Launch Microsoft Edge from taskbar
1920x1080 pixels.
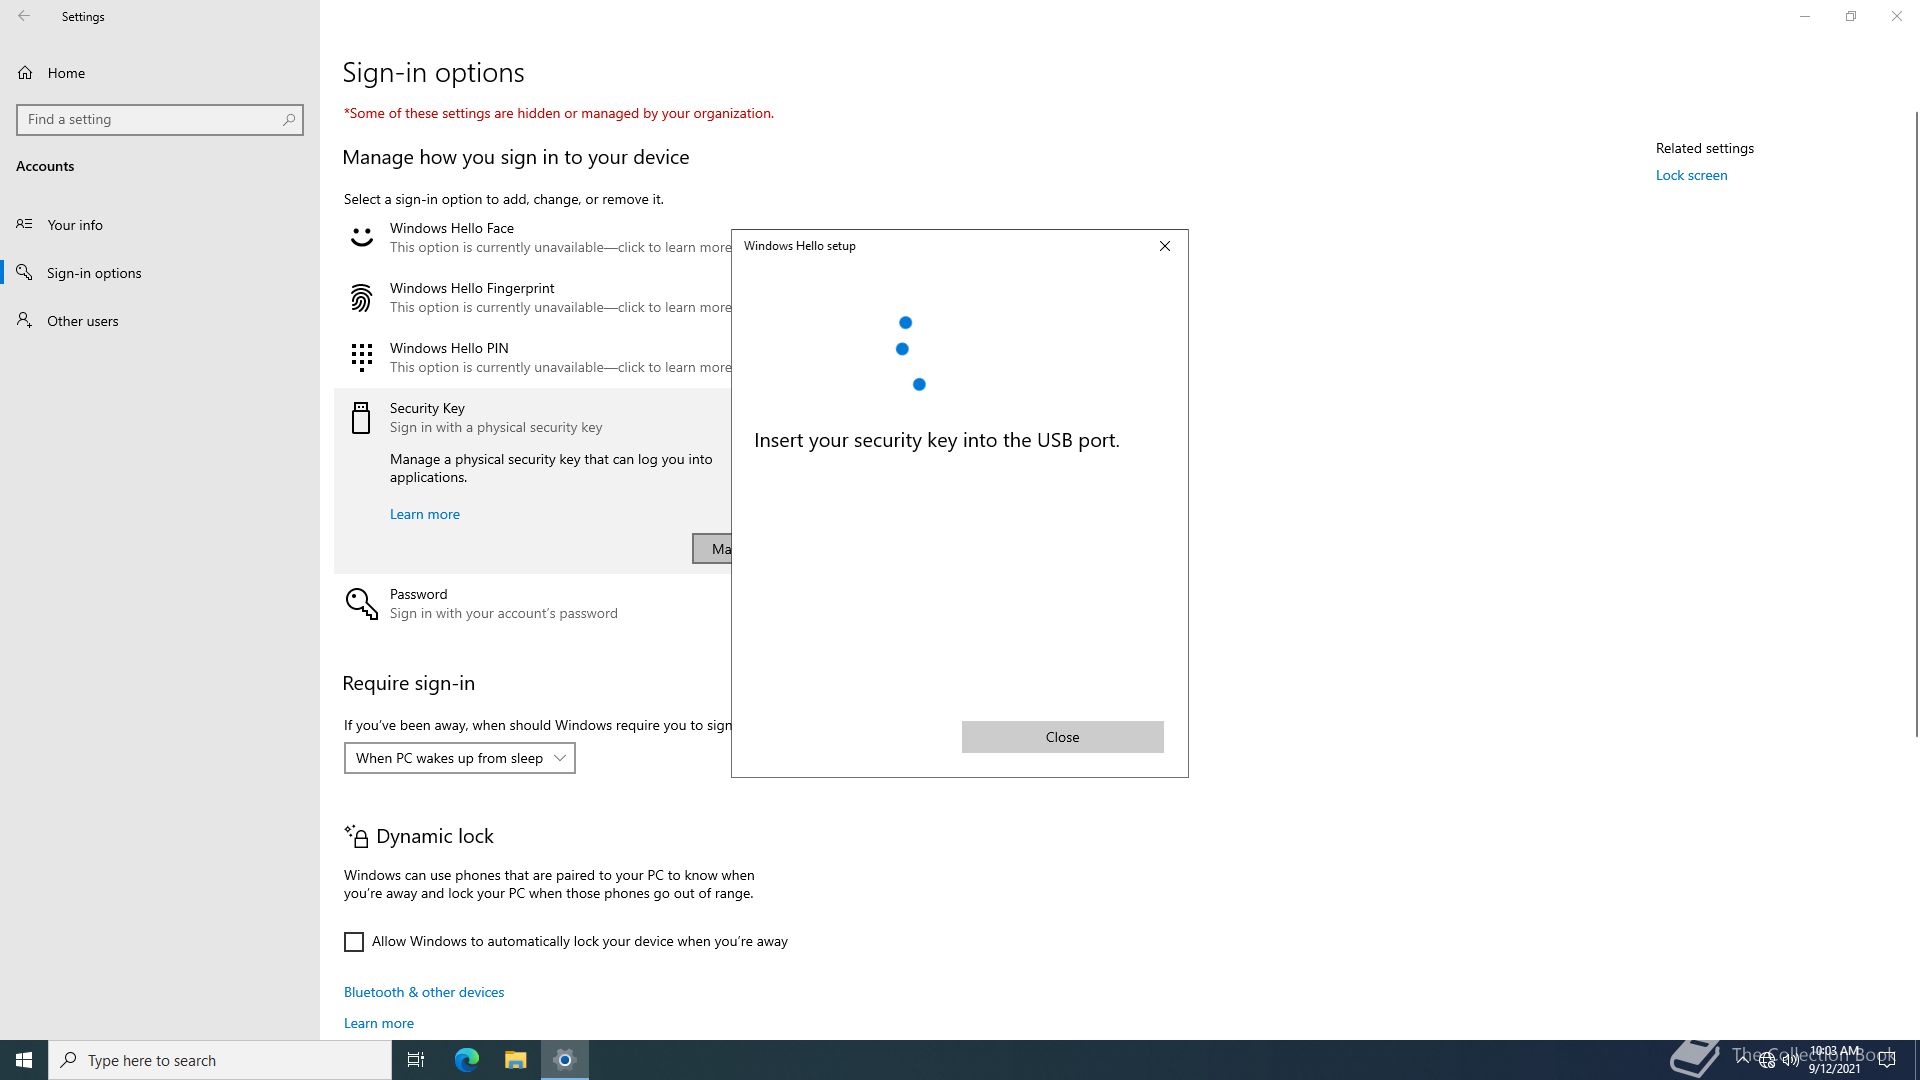(467, 1060)
